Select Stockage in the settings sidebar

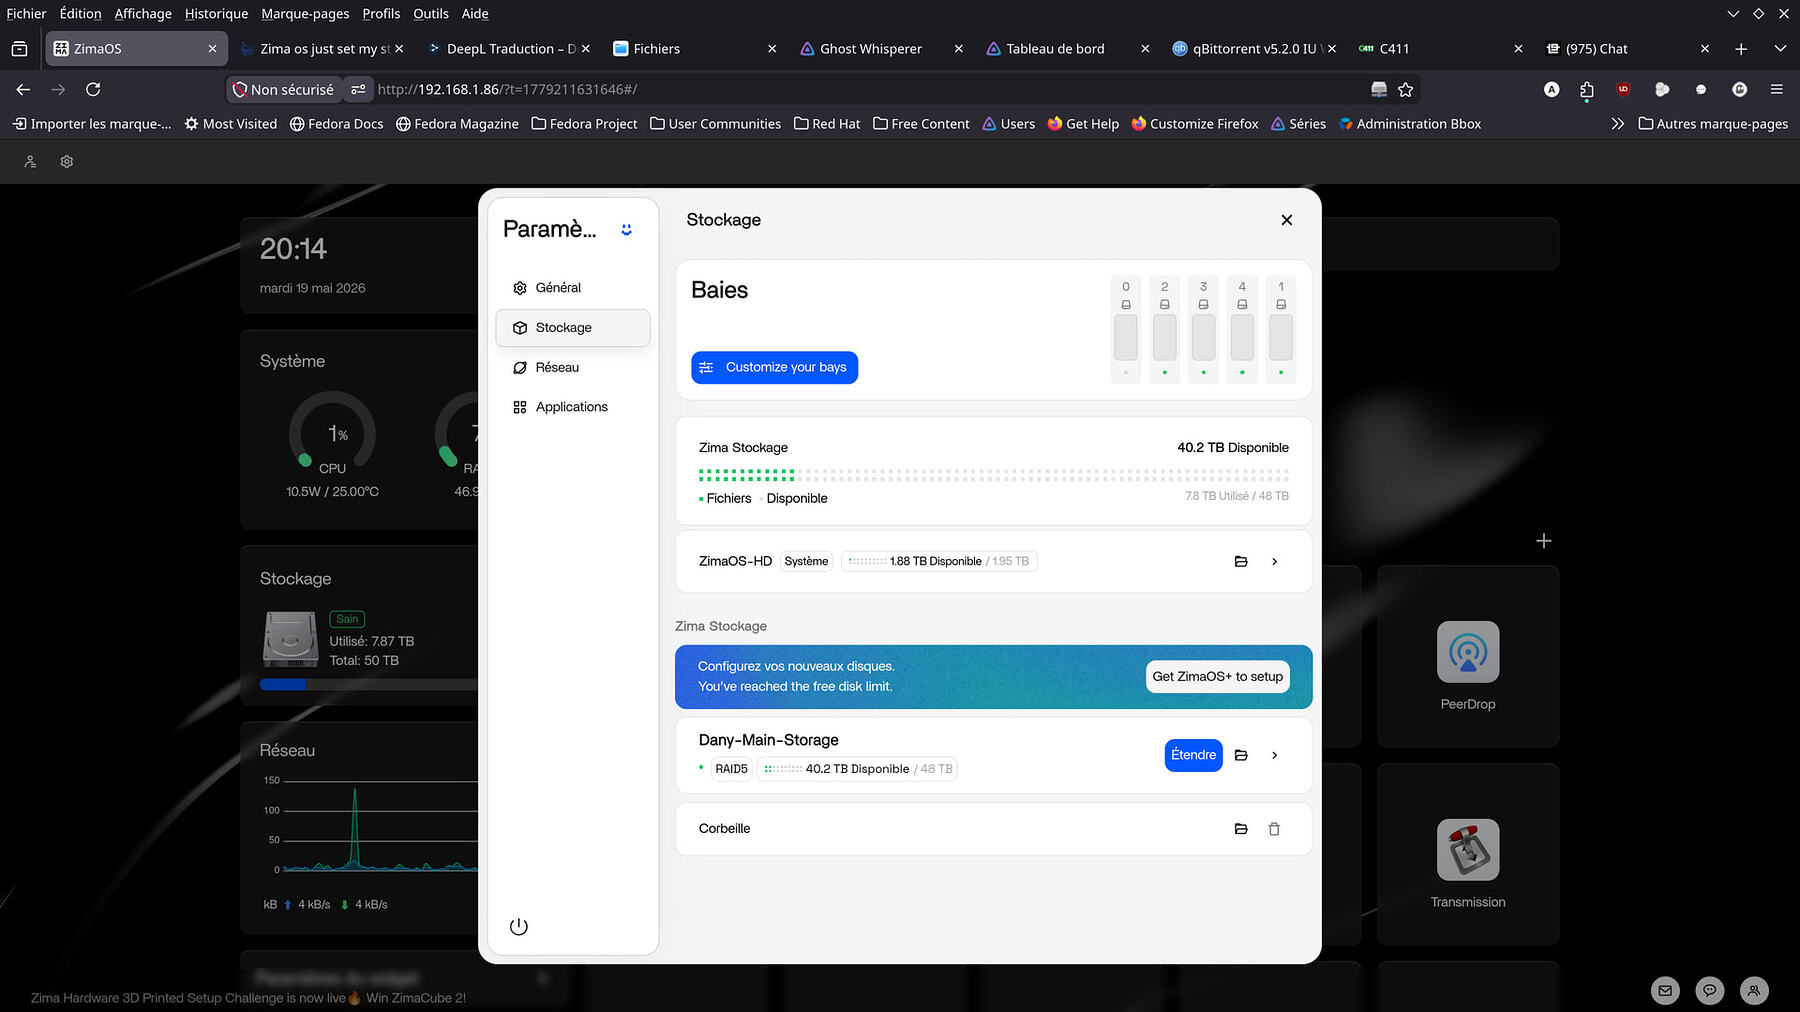[x=572, y=328]
